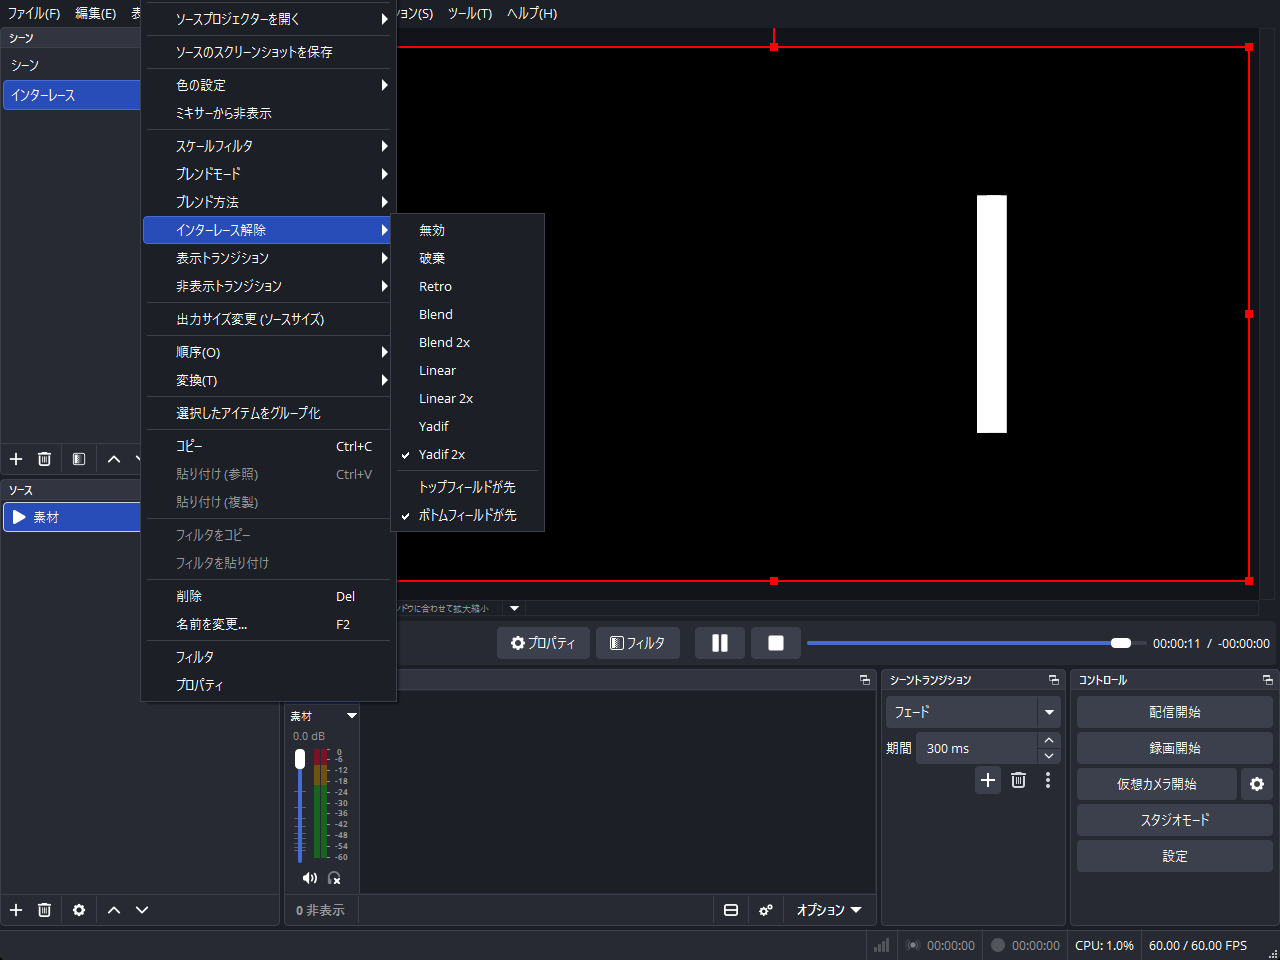The height and width of the screenshot is (960, 1280).
Task: Click the mixer layout icon left of オプション
Action: (x=731, y=910)
